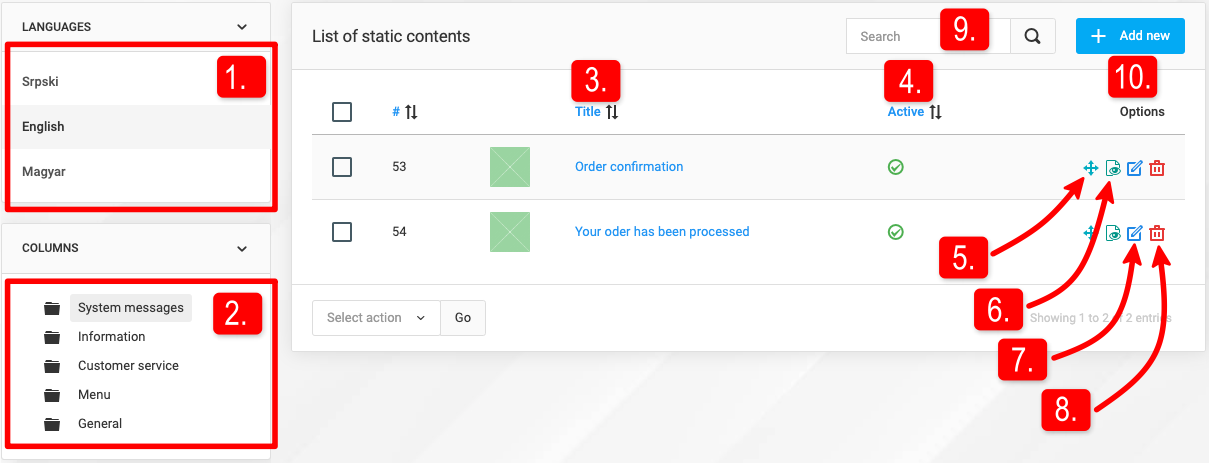Collapse the Languages panel
Screen dimensions: 1209x463
241,27
